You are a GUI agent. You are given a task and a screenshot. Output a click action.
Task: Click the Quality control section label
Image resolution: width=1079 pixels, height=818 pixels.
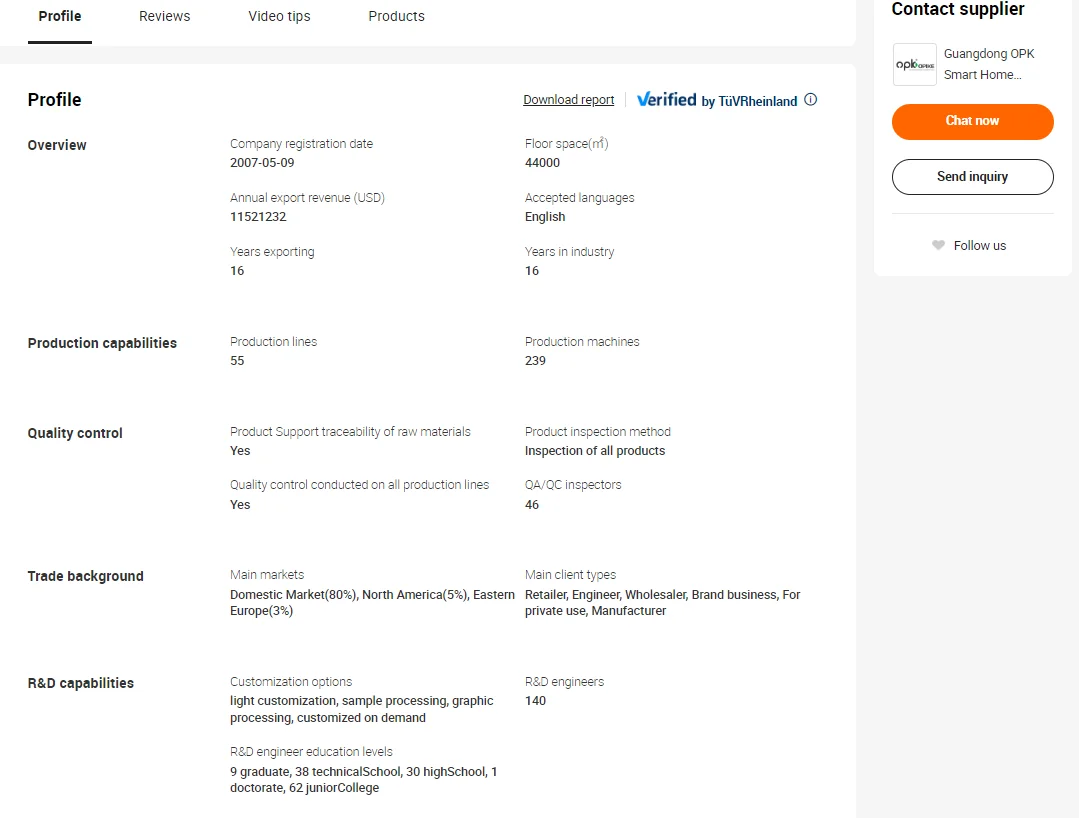pyautogui.click(x=75, y=433)
